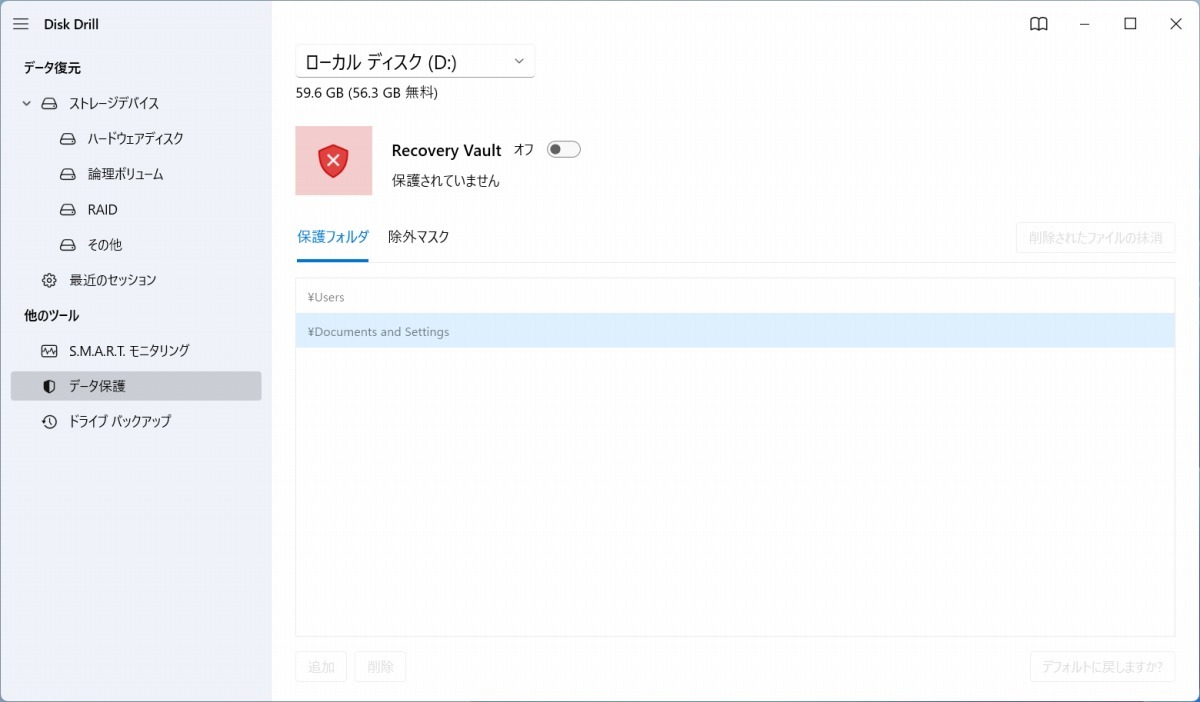Image resolution: width=1200 pixels, height=702 pixels.
Task: Switch to the 除外マスク tab
Action: (x=419, y=237)
